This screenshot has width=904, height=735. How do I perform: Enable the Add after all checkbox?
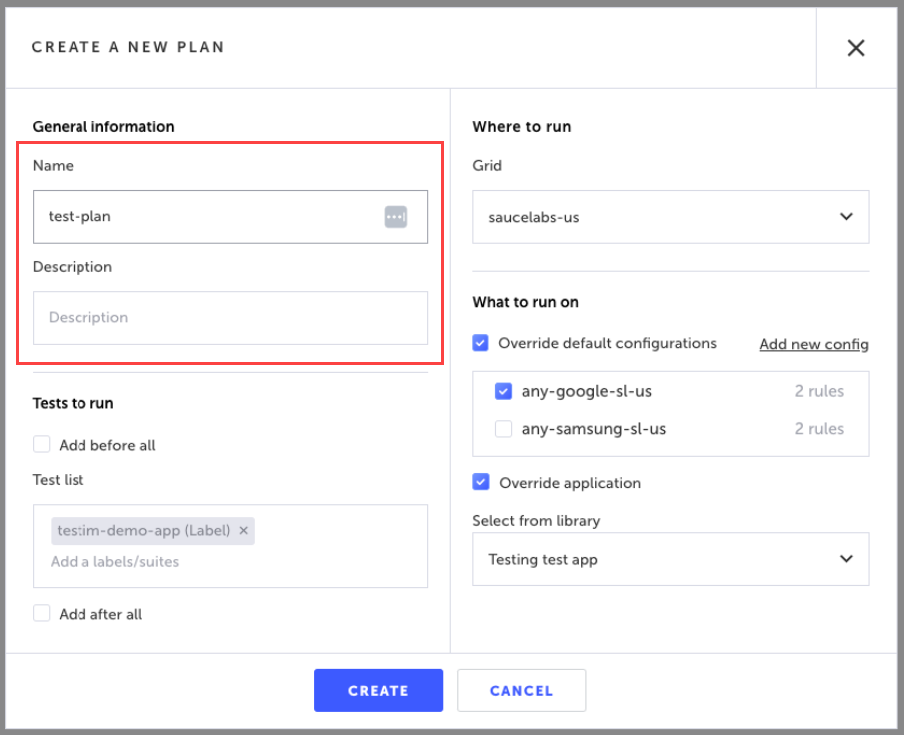coord(42,614)
